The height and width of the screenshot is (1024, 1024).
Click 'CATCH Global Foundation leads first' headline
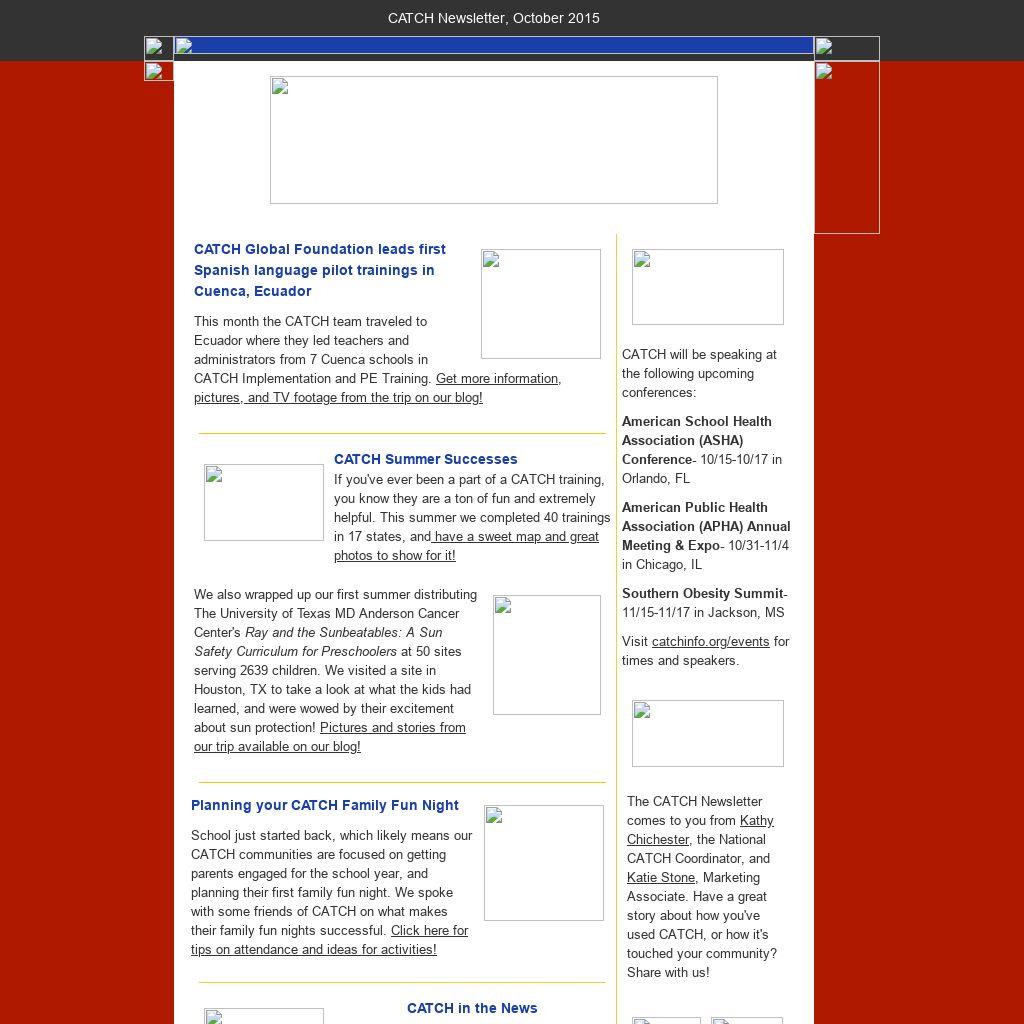pos(319,249)
